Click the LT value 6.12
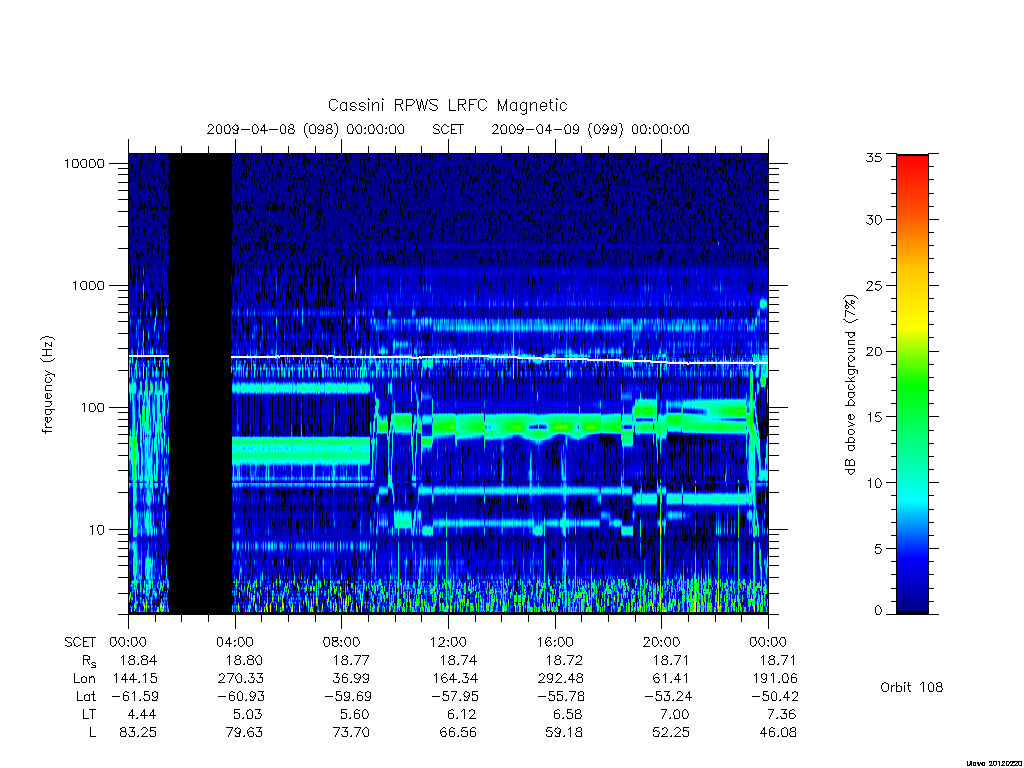1024x768 pixels. (462, 714)
